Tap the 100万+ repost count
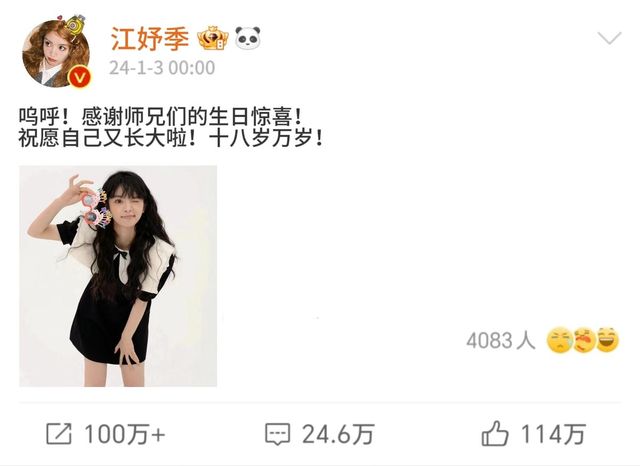Screen dimensions: 640x466 coord(125,434)
